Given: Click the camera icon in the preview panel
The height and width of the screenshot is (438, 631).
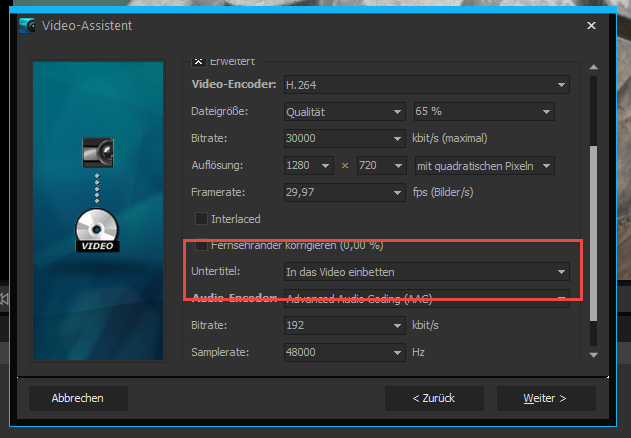Looking at the screenshot, I should (98, 151).
